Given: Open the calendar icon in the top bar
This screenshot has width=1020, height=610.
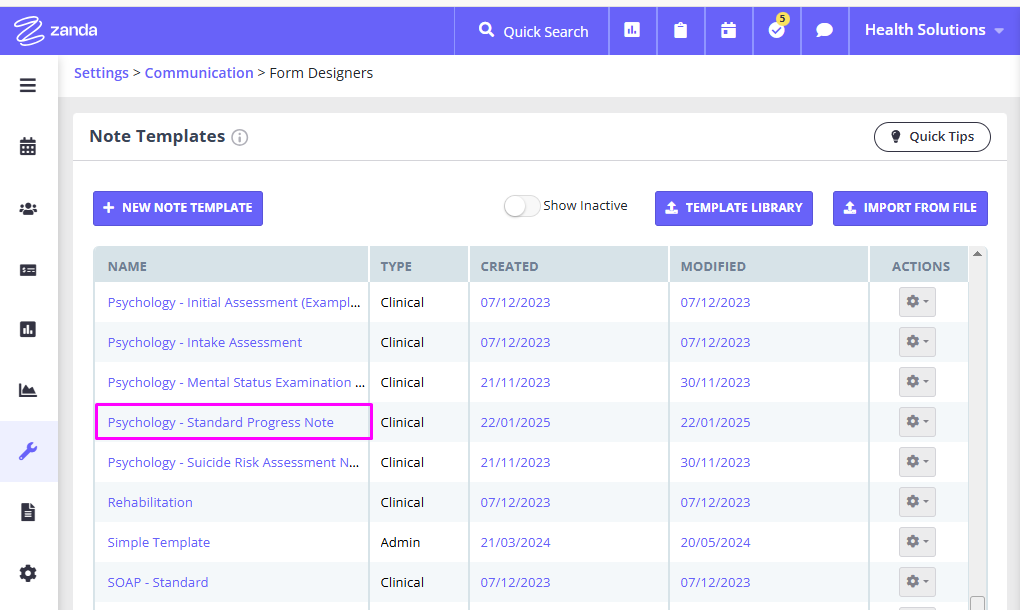Looking at the screenshot, I should [x=728, y=30].
